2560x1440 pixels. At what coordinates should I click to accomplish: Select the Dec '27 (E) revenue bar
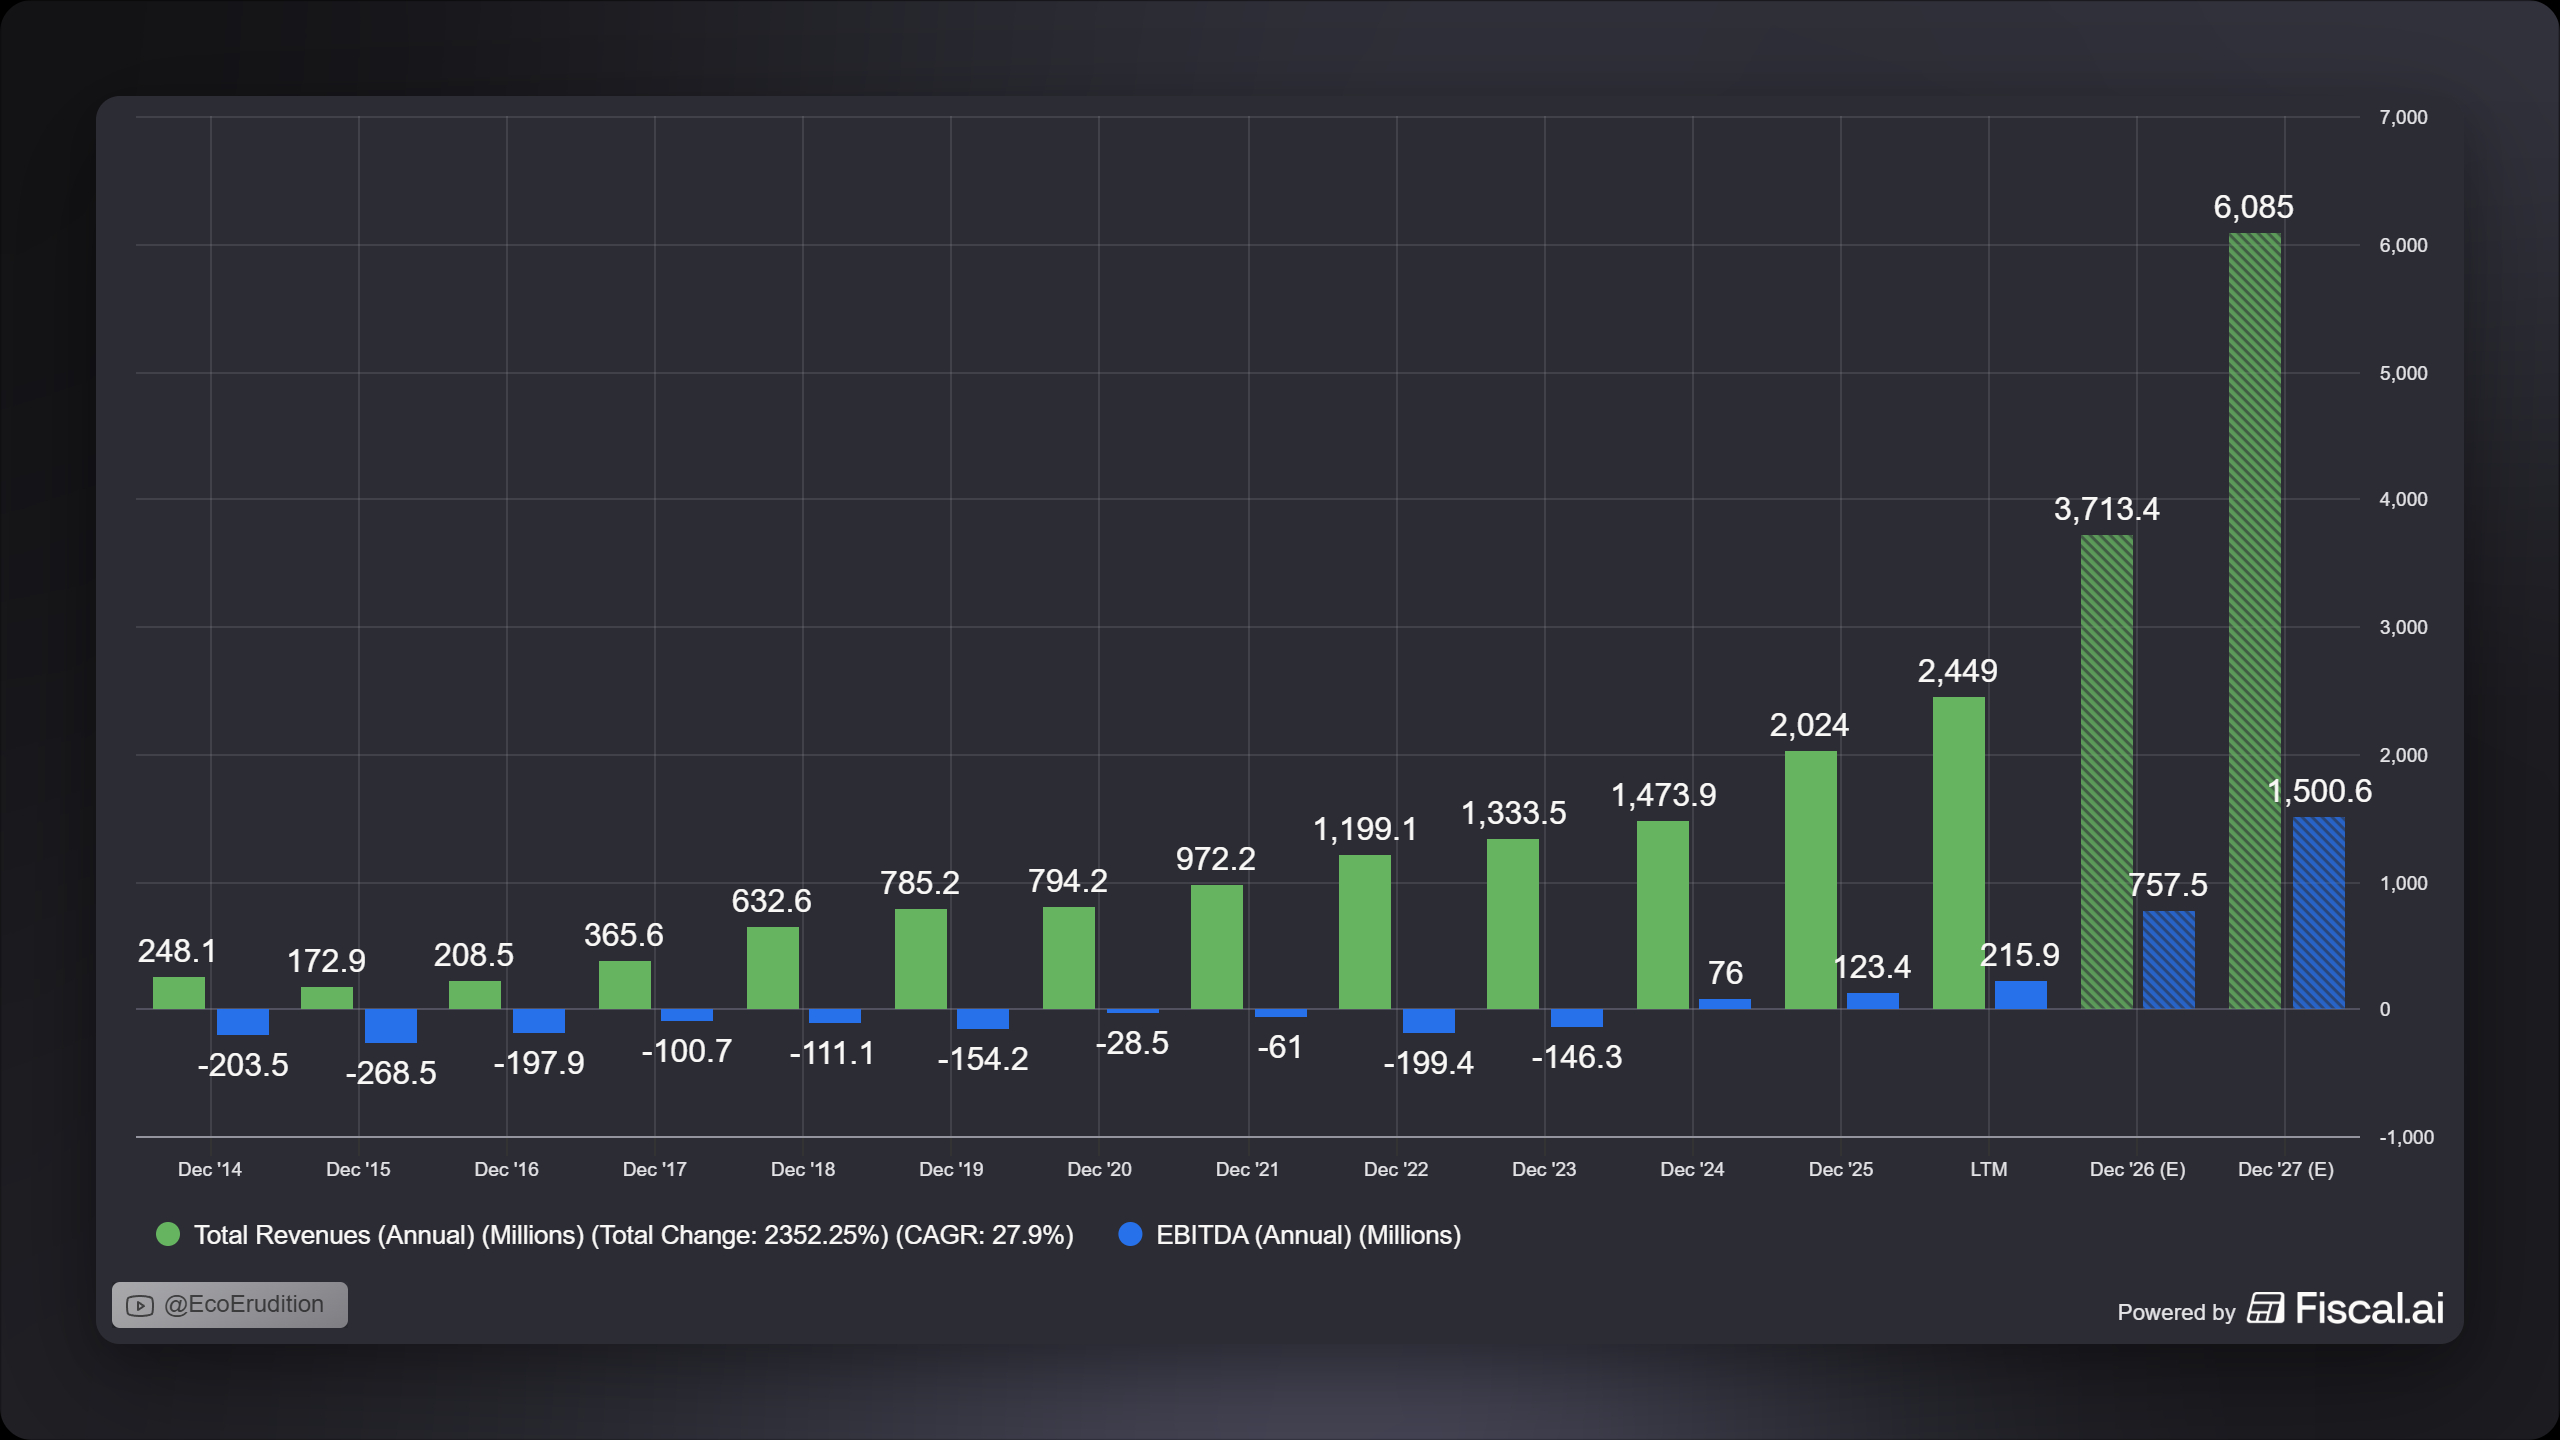(2255, 621)
